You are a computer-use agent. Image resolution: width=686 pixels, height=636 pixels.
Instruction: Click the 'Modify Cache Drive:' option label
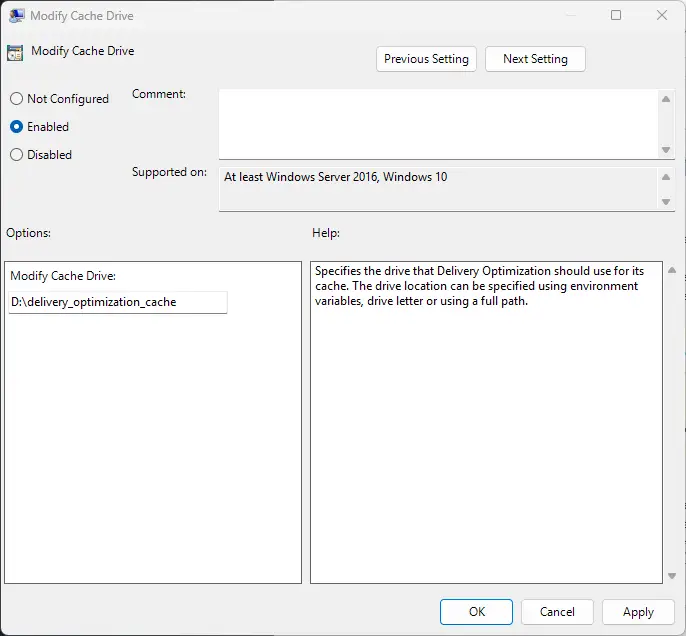click(63, 276)
